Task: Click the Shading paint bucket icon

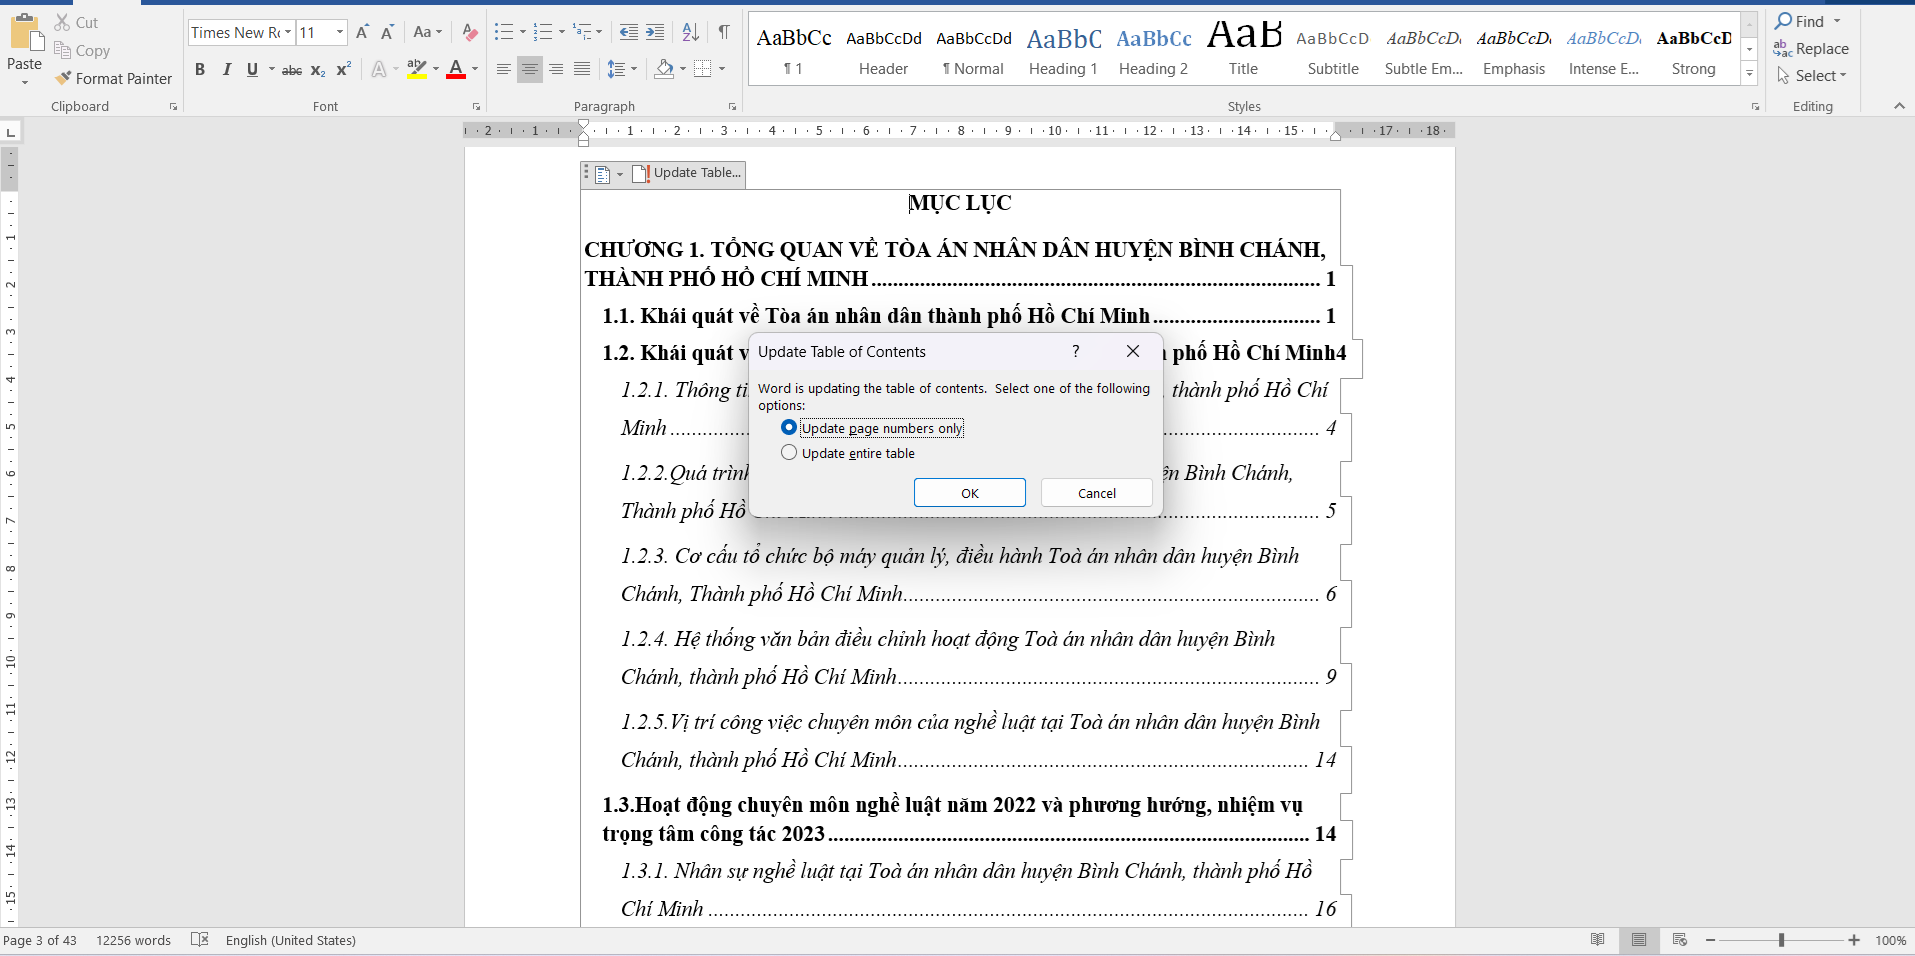Action: point(664,69)
